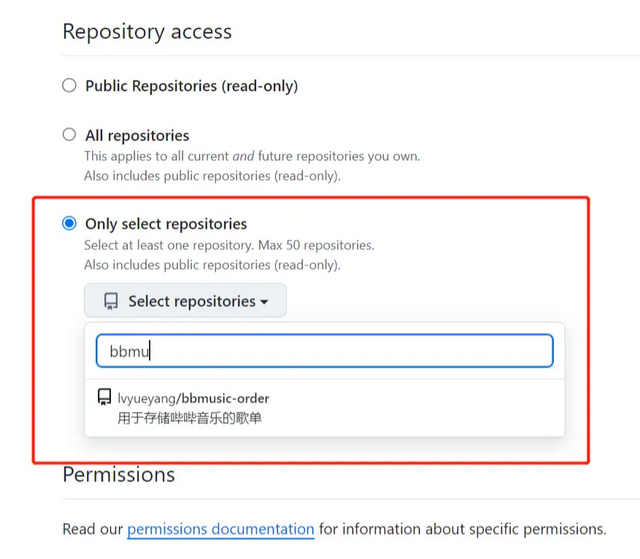Open the permissions documentation link

point(220,528)
